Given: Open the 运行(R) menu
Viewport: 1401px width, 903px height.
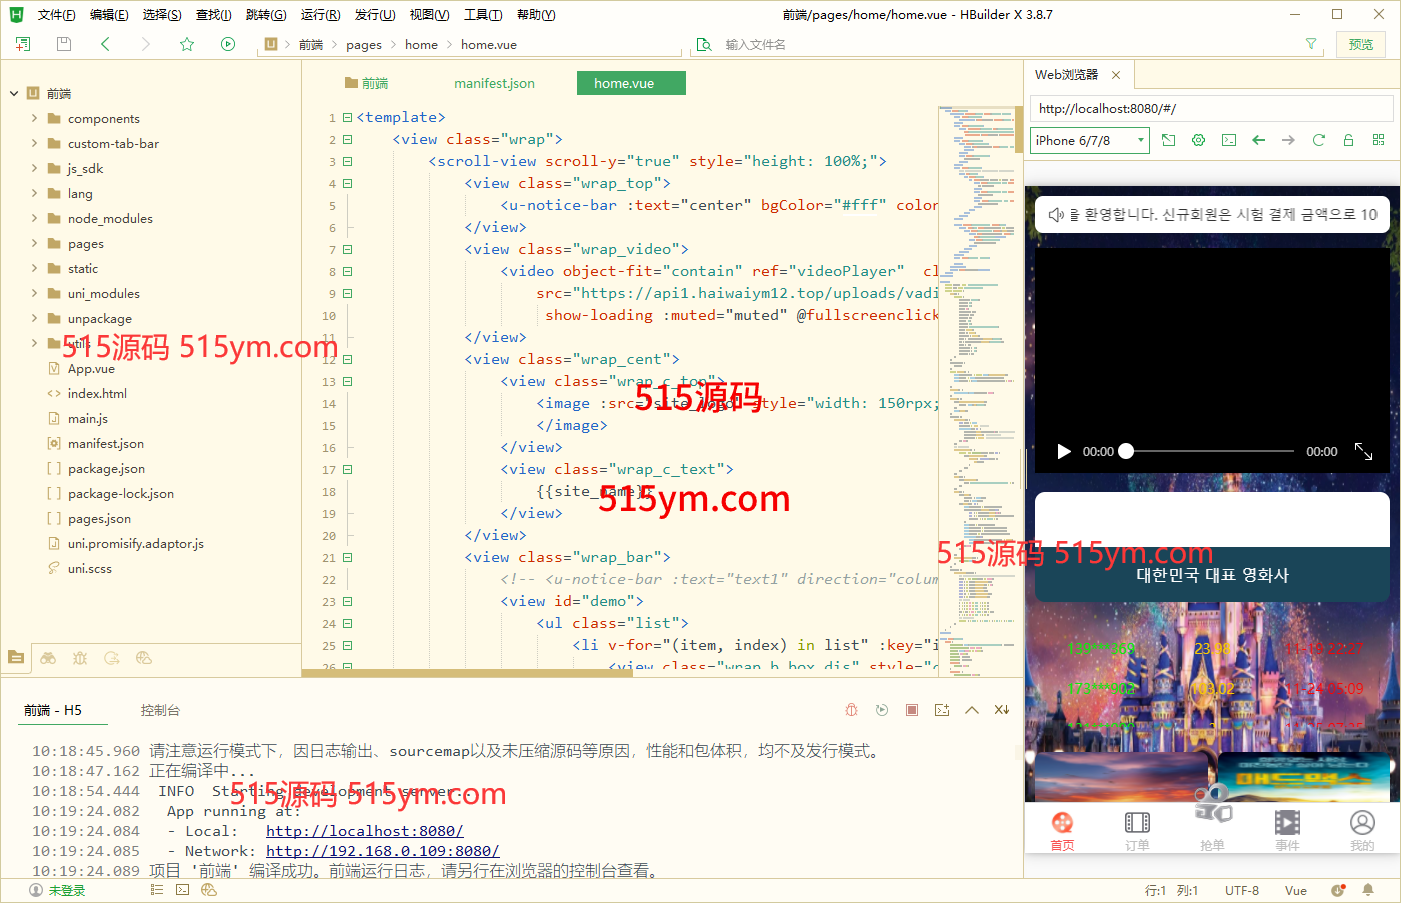Looking at the screenshot, I should [320, 15].
